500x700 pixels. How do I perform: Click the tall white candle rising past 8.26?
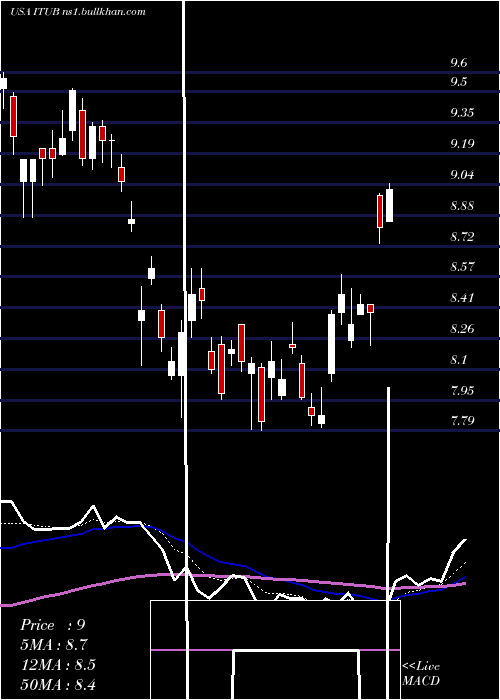point(331,344)
